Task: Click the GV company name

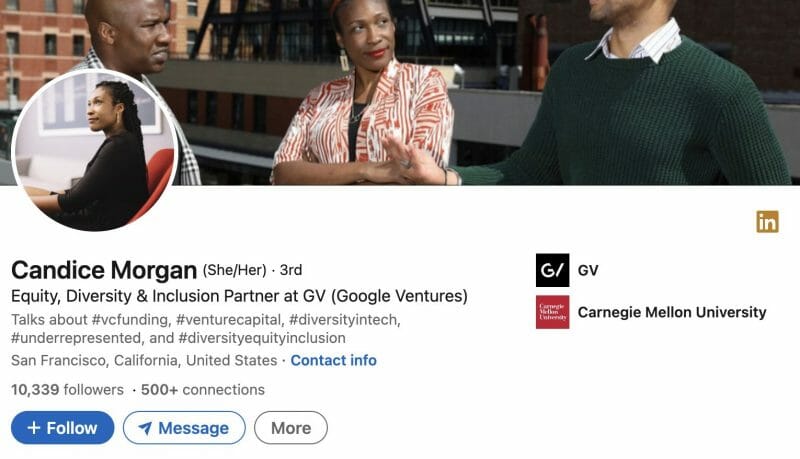Action: click(x=588, y=270)
